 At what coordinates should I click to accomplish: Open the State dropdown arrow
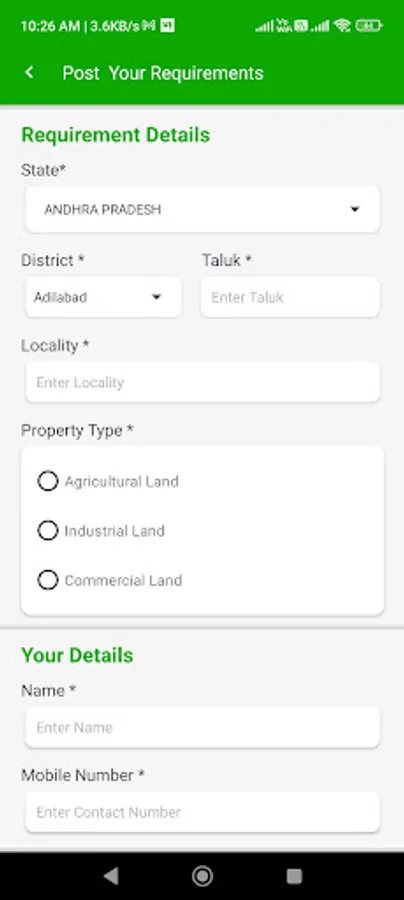[355, 210]
